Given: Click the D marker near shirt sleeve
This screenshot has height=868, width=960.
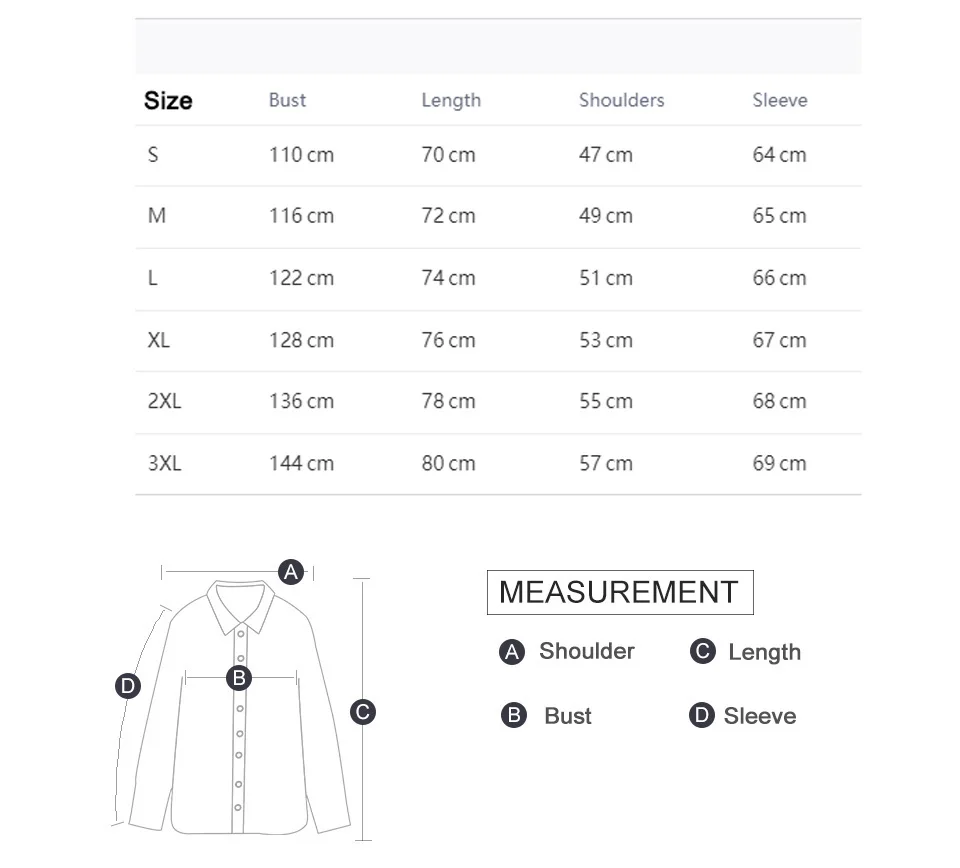Looking at the screenshot, I should coord(128,686).
